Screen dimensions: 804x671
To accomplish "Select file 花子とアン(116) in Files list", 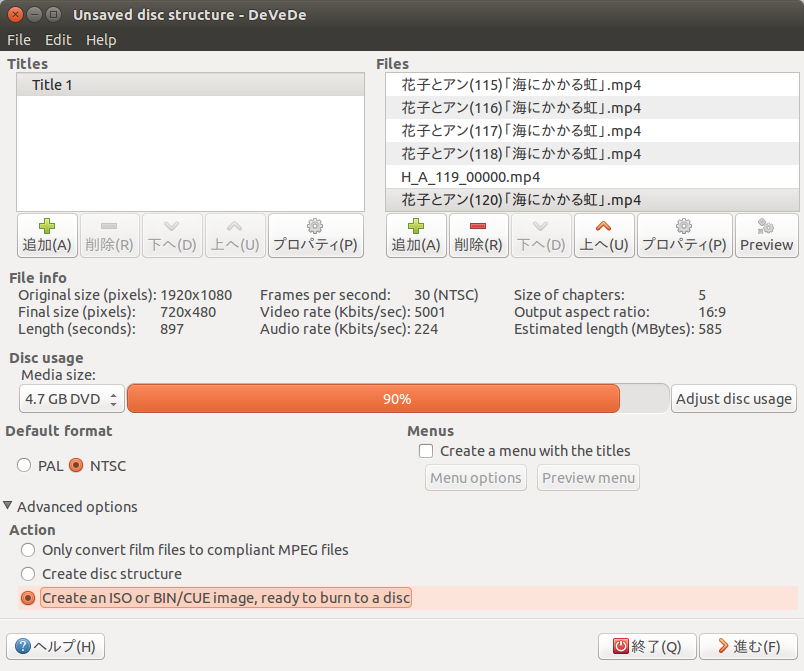I will [592, 108].
